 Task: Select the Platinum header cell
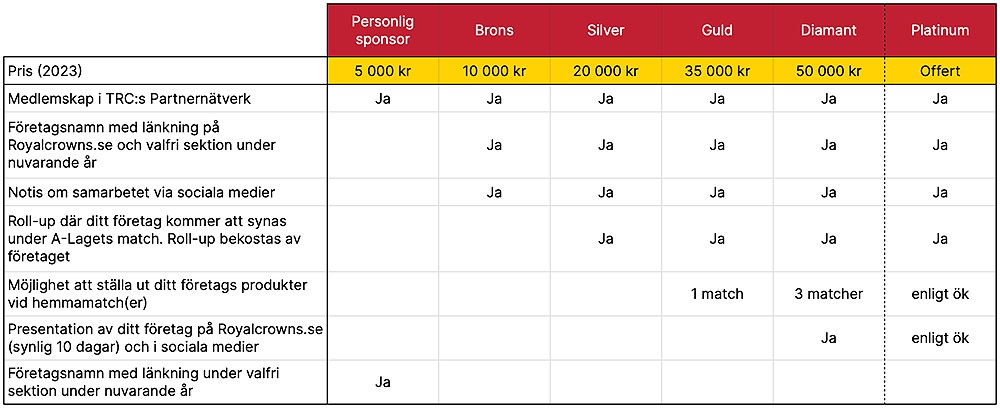(x=940, y=30)
